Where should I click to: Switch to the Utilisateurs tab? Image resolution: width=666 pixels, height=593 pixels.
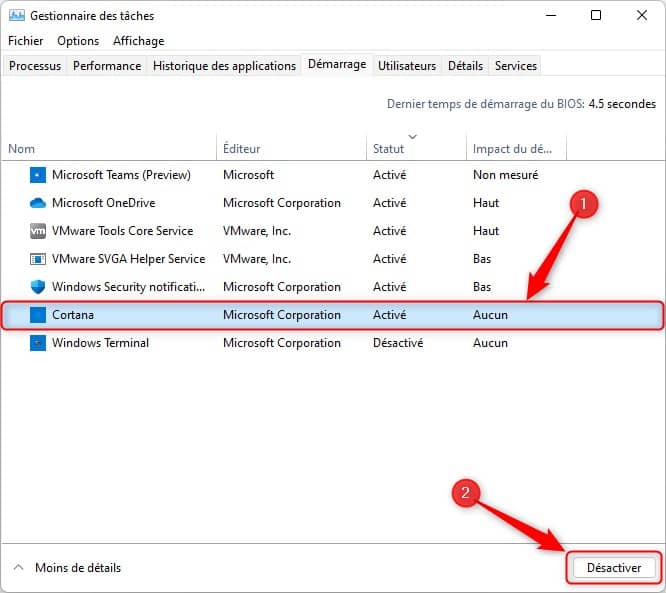coord(407,66)
